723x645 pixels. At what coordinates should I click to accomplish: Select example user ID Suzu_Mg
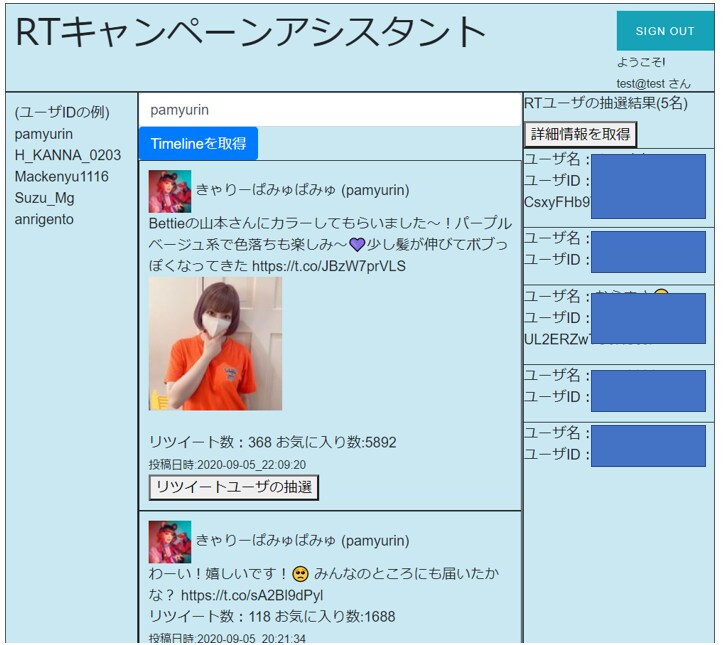point(44,198)
